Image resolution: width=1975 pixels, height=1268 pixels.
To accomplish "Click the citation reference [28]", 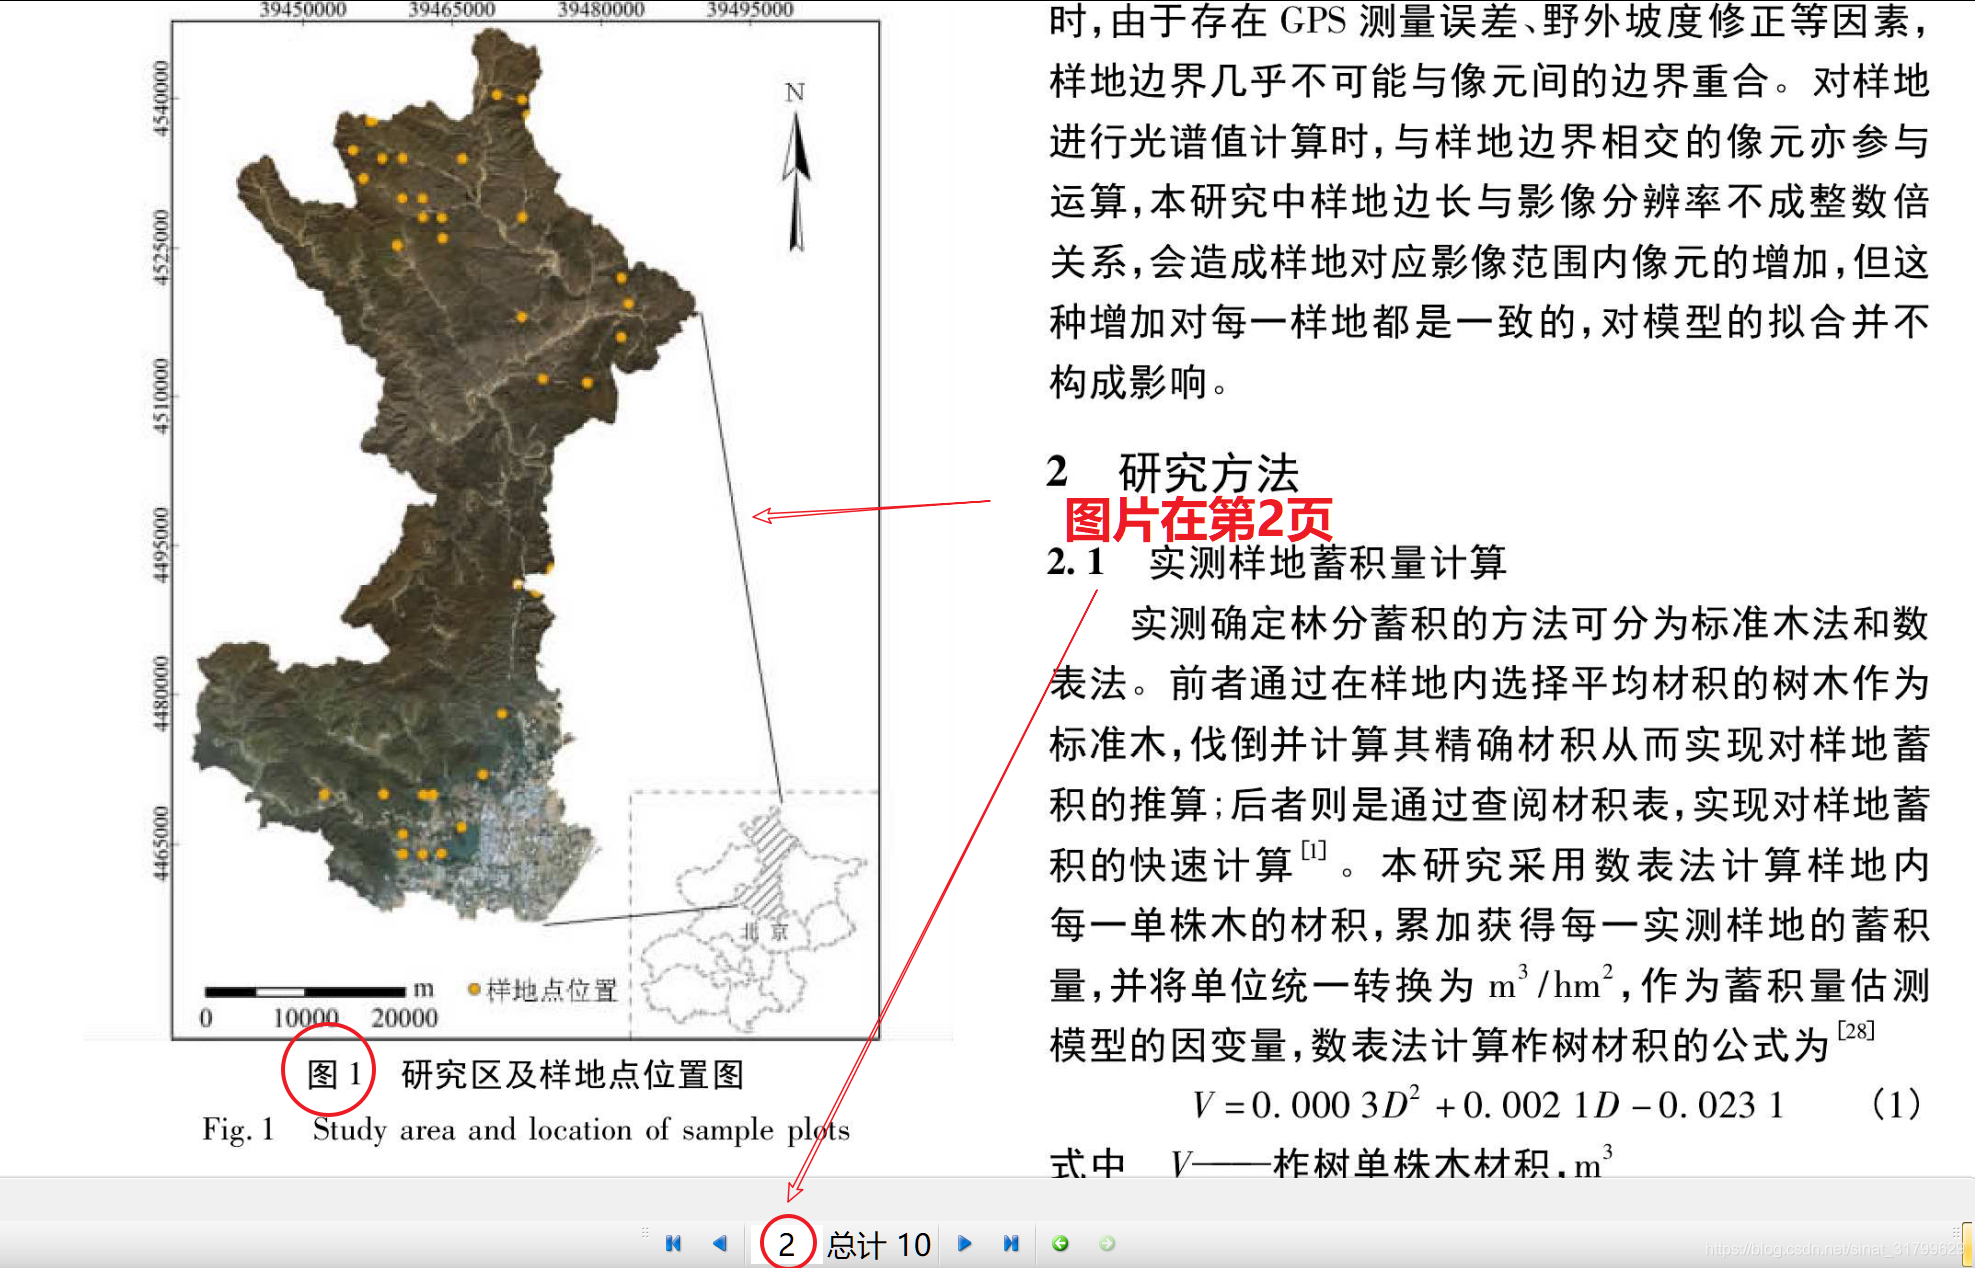I will coord(1856,1031).
